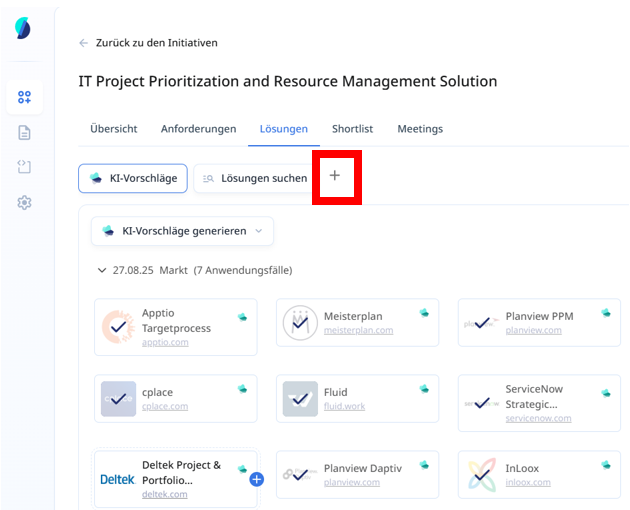
Task: Click the app logo at top left
Action: pos(23,28)
